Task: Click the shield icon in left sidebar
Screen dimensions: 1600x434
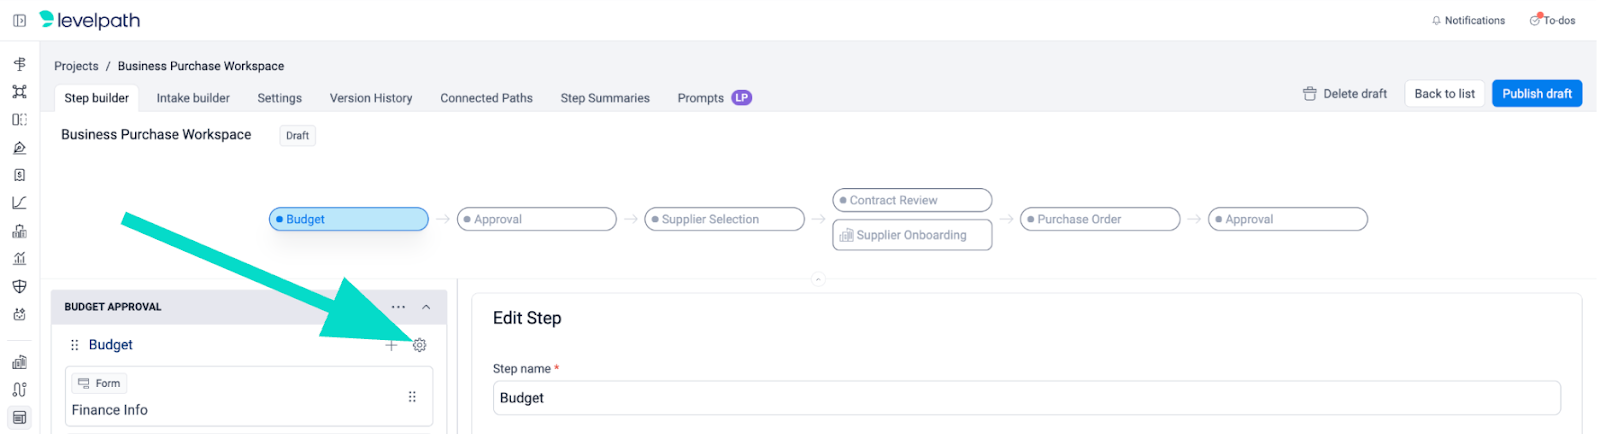Action: point(19,286)
